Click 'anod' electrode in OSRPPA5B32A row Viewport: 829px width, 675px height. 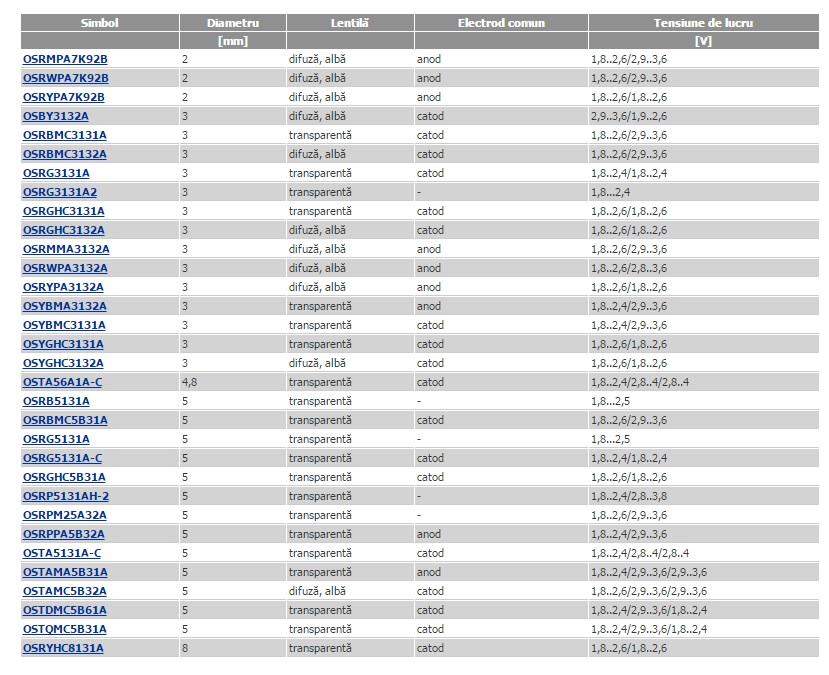[428, 534]
